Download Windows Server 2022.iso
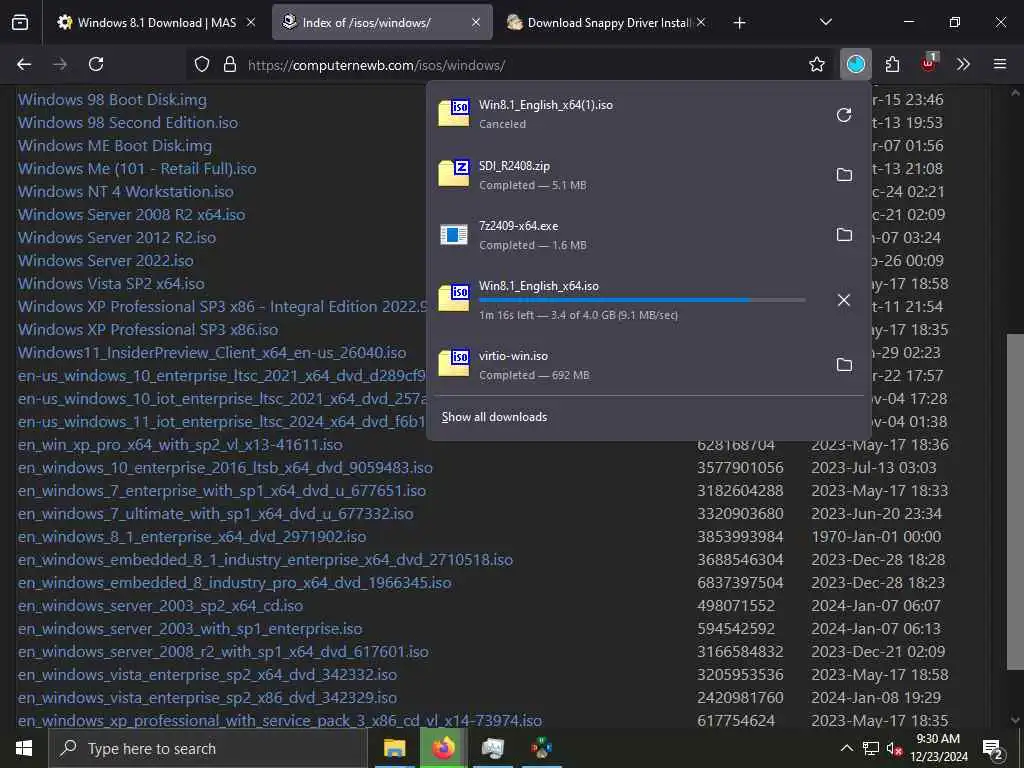1024x768 pixels. point(106,261)
